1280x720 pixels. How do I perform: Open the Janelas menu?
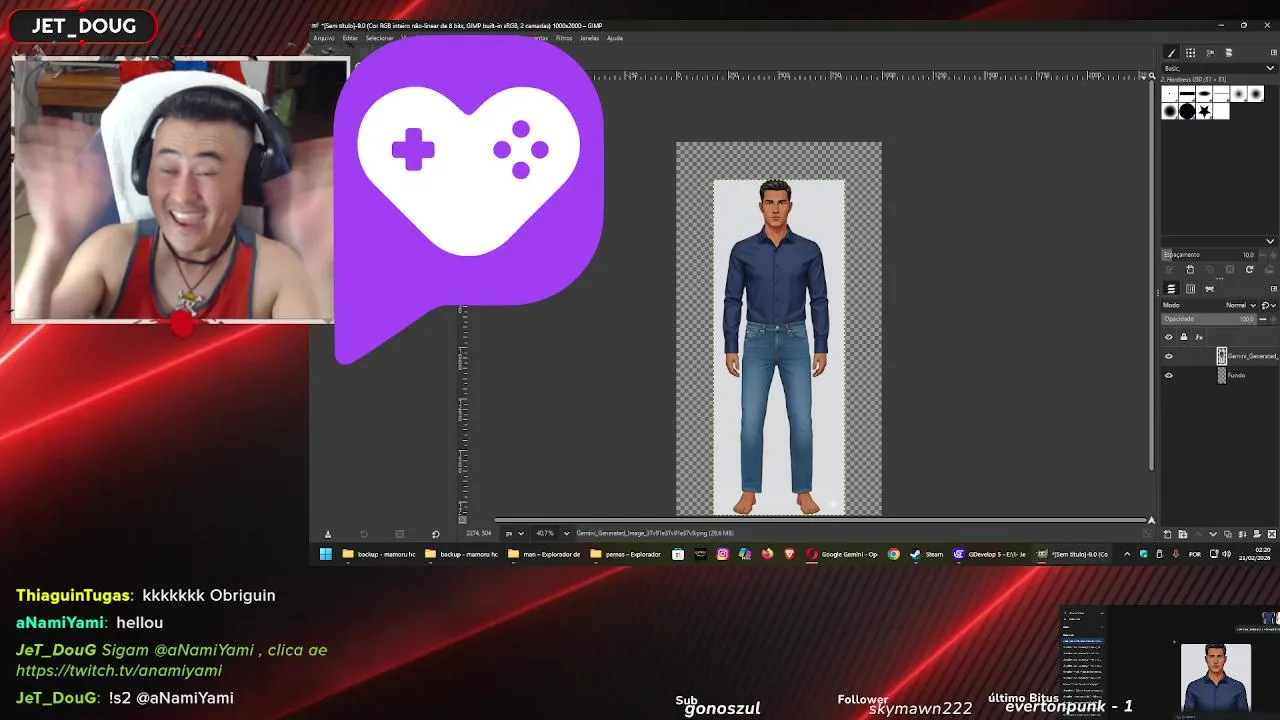589,38
